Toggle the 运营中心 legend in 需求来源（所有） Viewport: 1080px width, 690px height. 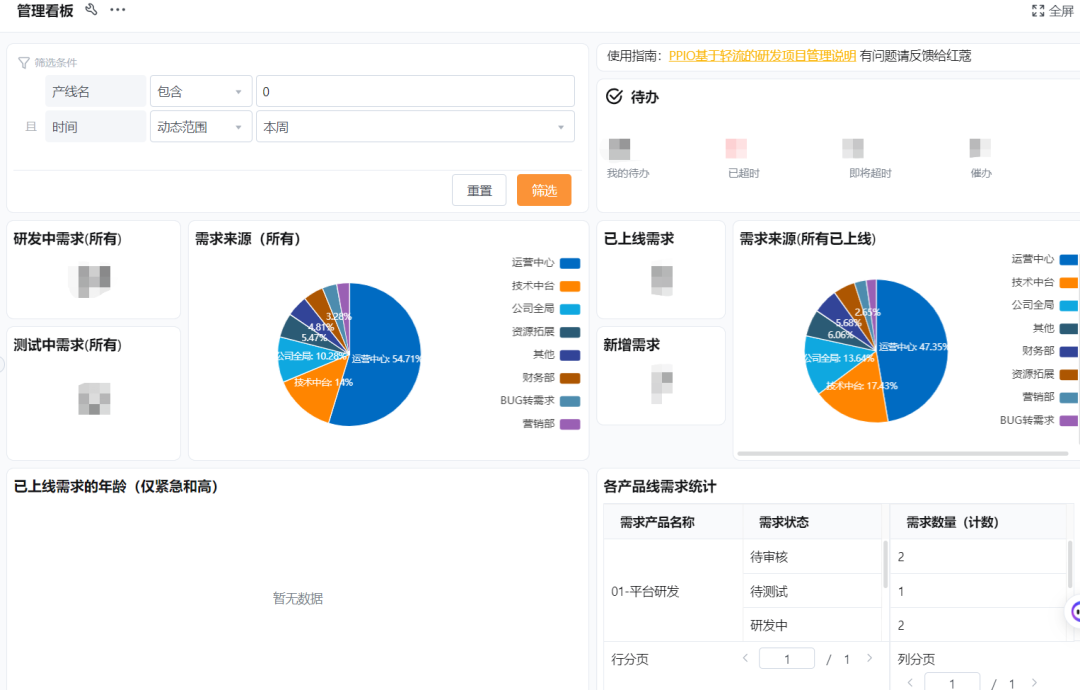[545, 263]
